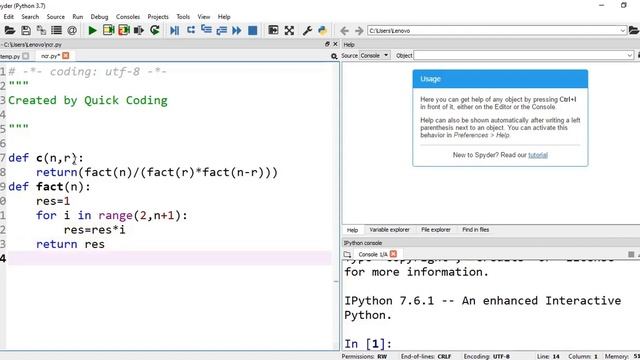Click 'def fact(n):' code line

pyautogui.click(x=49, y=187)
